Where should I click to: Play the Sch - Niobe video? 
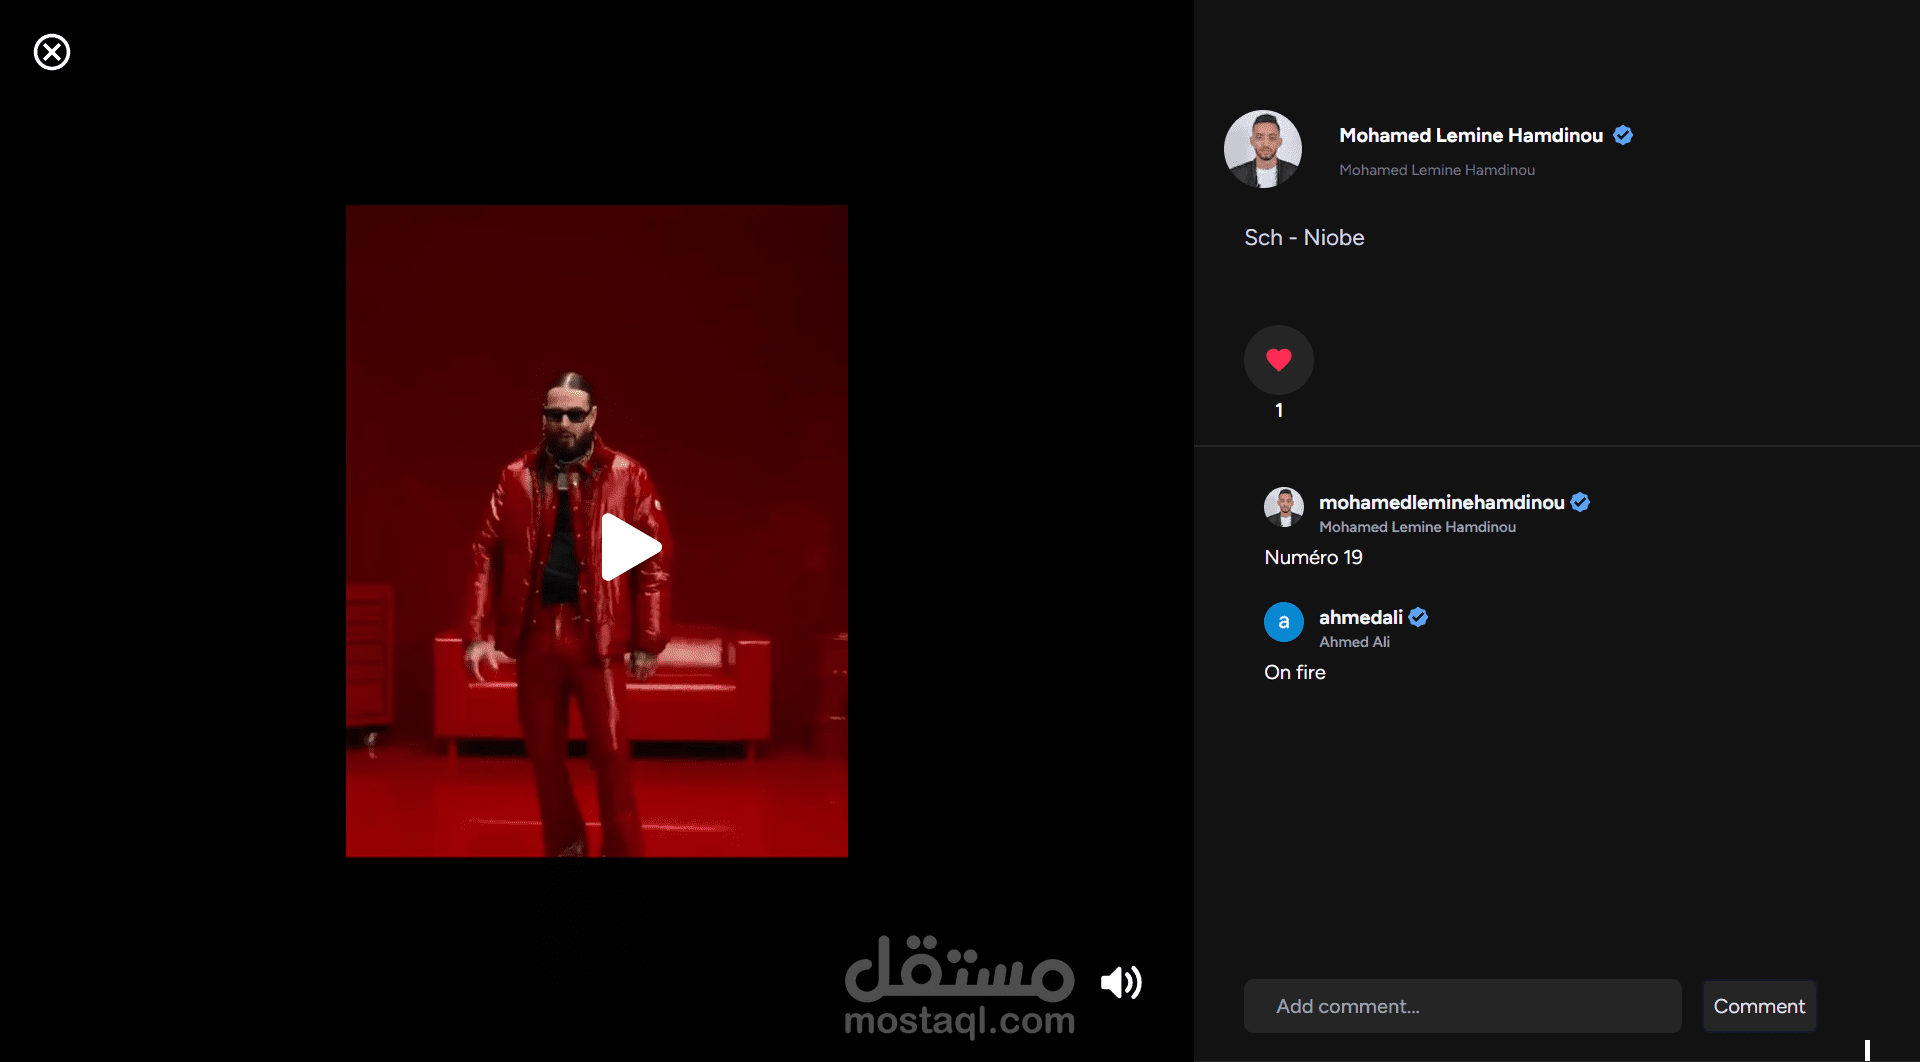(x=630, y=547)
